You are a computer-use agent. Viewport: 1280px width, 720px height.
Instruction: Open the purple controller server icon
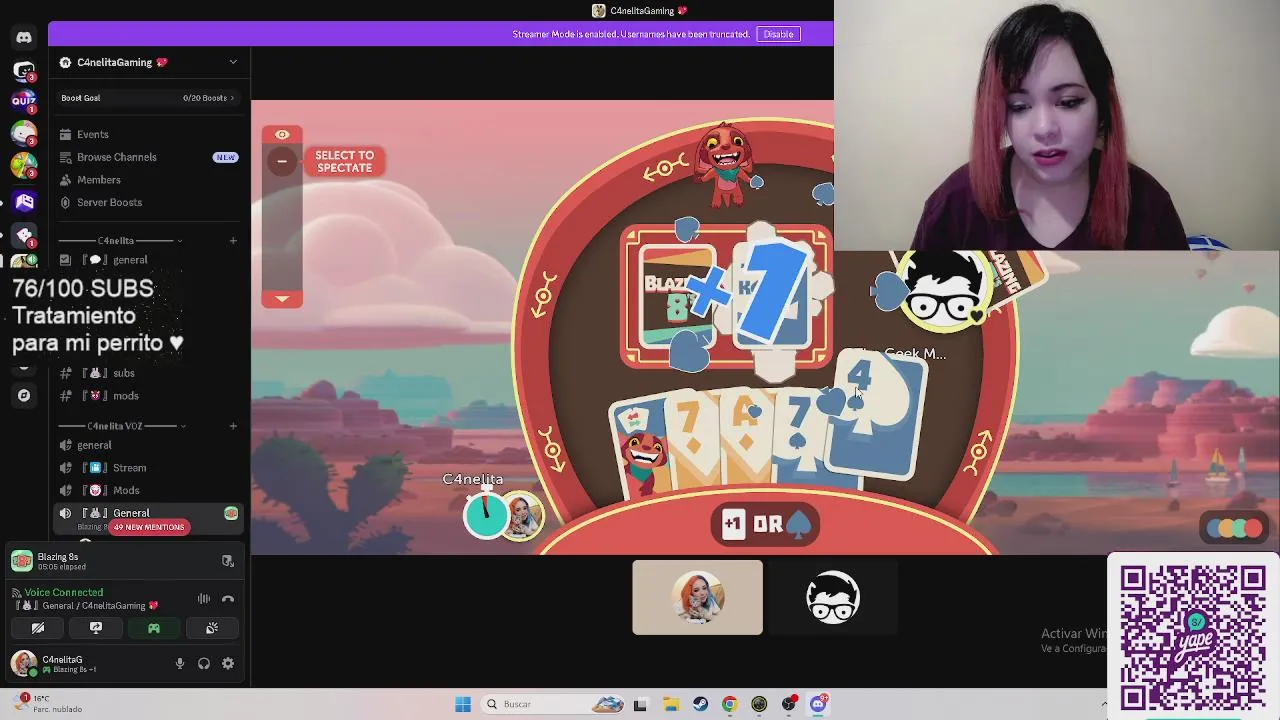point(24,202)
